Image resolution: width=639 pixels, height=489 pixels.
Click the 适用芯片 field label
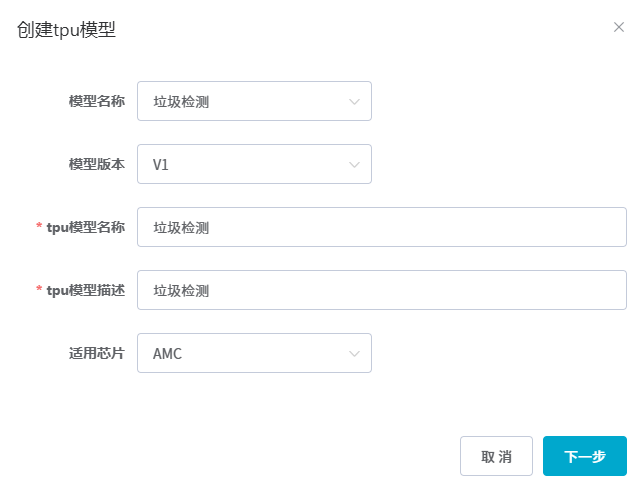coord(96,353)
